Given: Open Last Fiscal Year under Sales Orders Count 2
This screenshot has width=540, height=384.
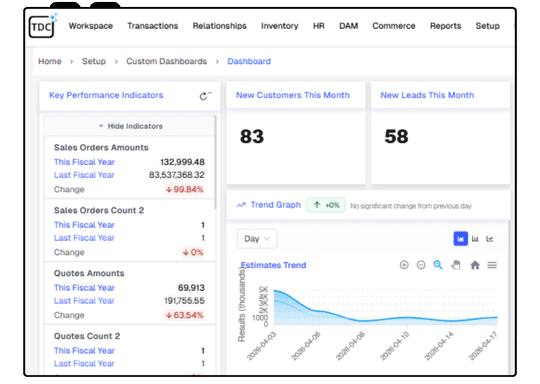Looking at the screenshot, I should pyautogui.click(x=84, y=238).
